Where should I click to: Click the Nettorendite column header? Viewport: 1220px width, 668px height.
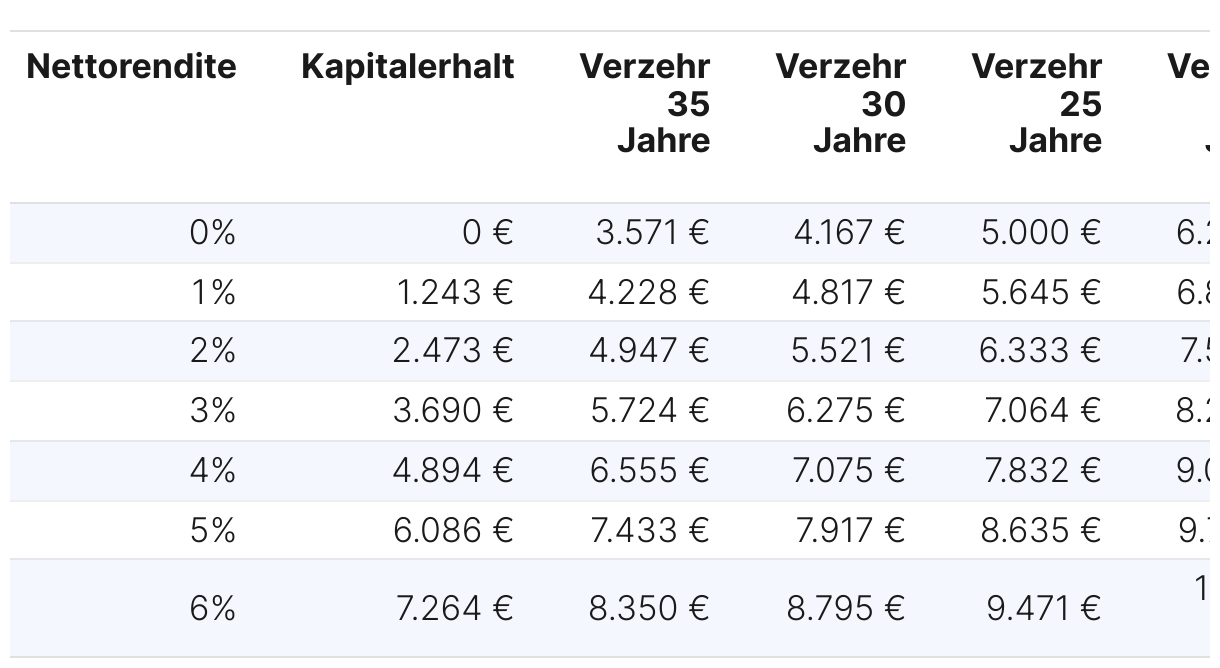(131, 66)
